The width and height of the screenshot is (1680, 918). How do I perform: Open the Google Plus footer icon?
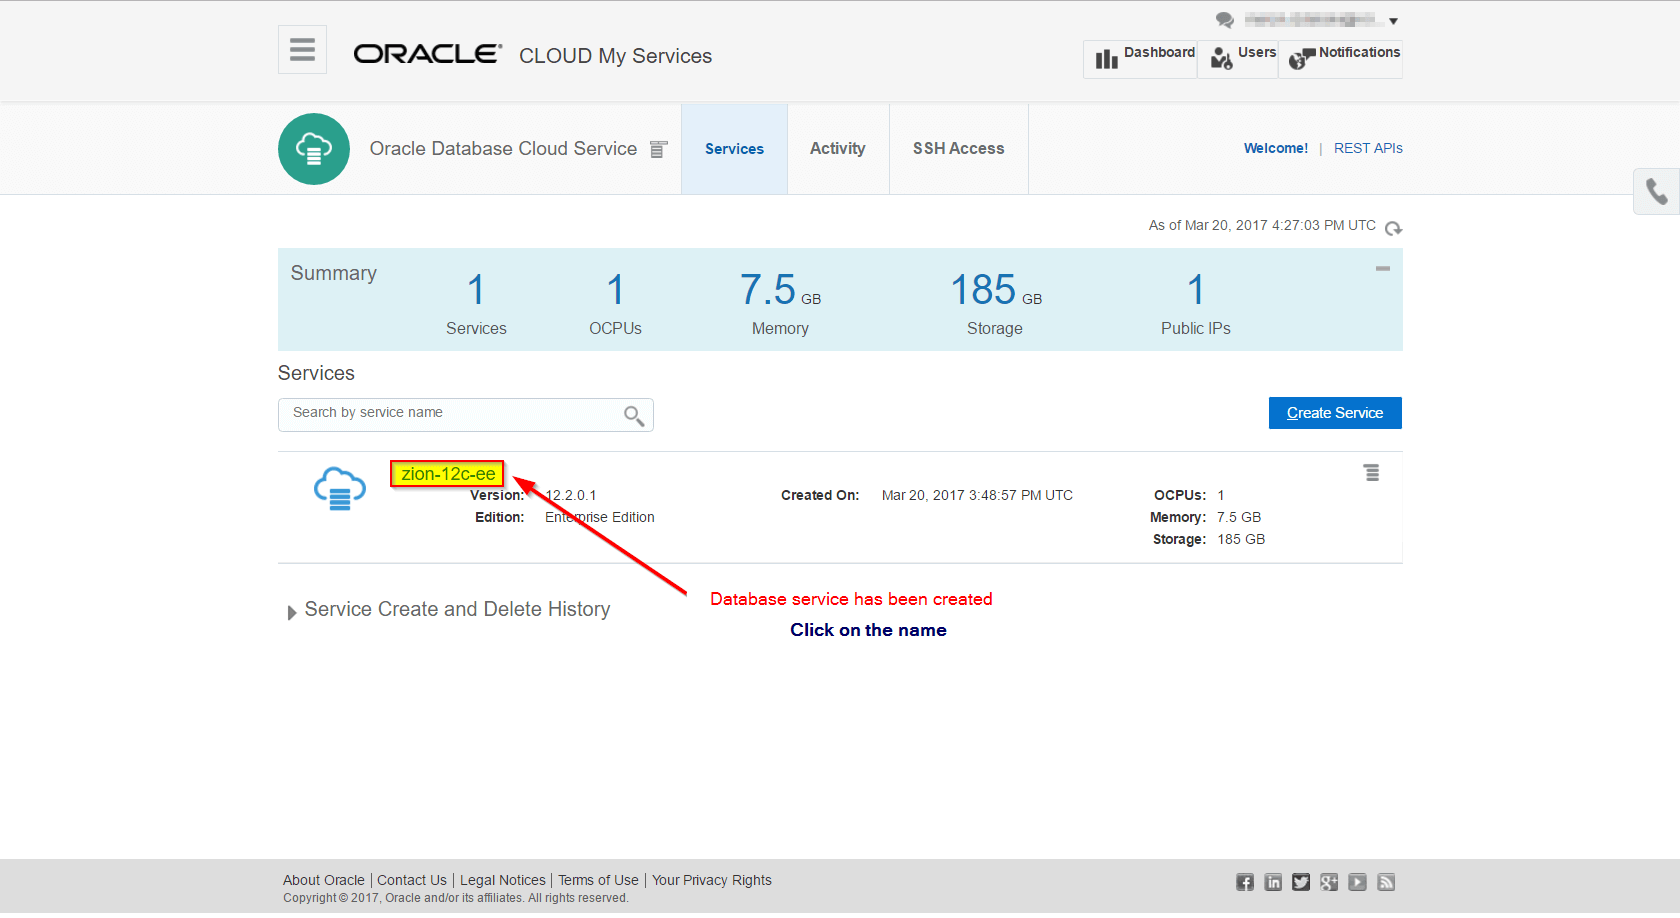coord(1329,882)
